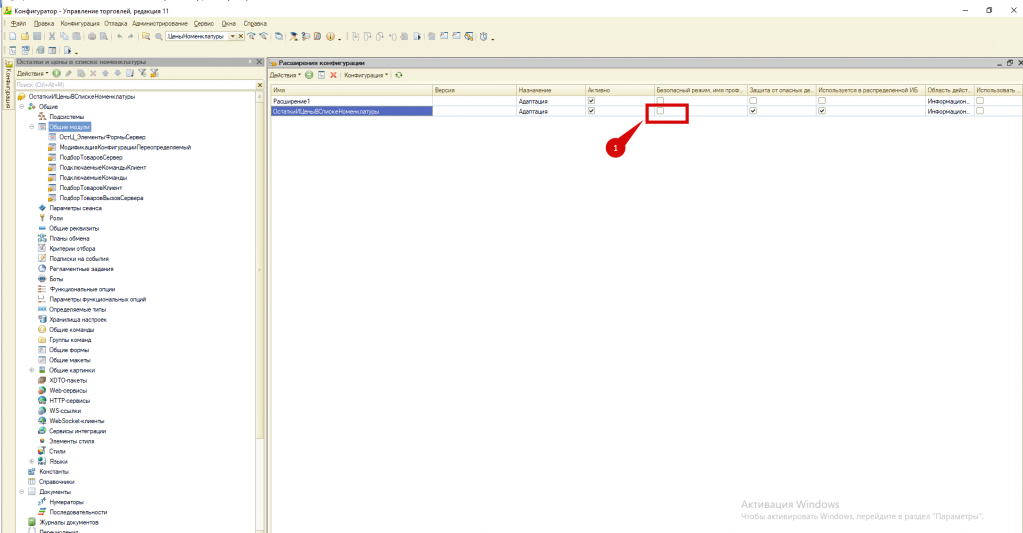Collapse the Документы branch

click(x=22, y=492)
